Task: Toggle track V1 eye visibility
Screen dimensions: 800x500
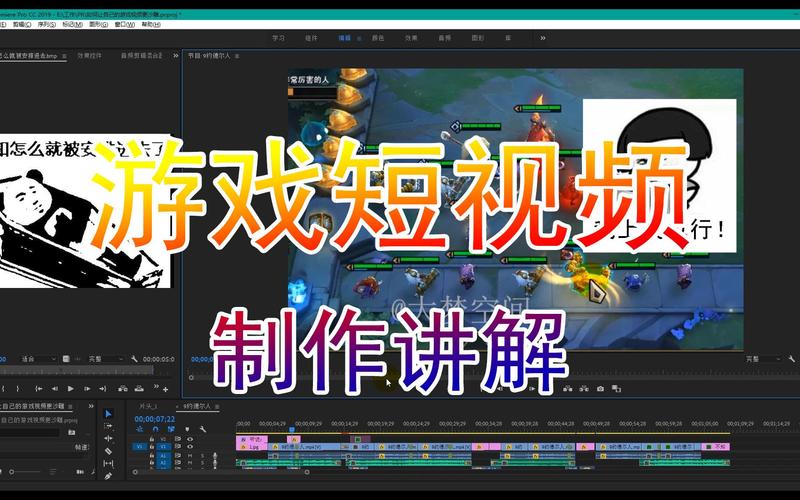Action: pyautogui.click(x=190, y=447)
